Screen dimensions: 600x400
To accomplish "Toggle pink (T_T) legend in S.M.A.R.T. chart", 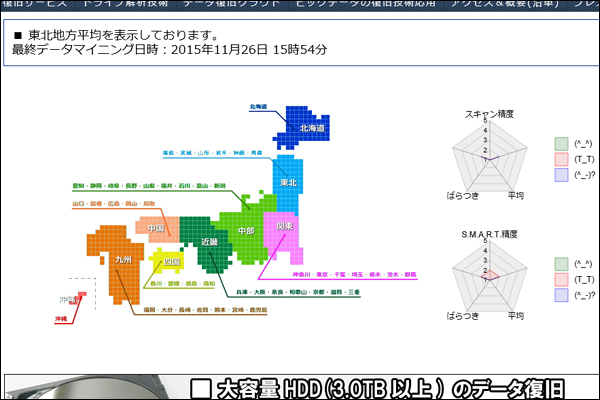I will [x=561, y=280].
